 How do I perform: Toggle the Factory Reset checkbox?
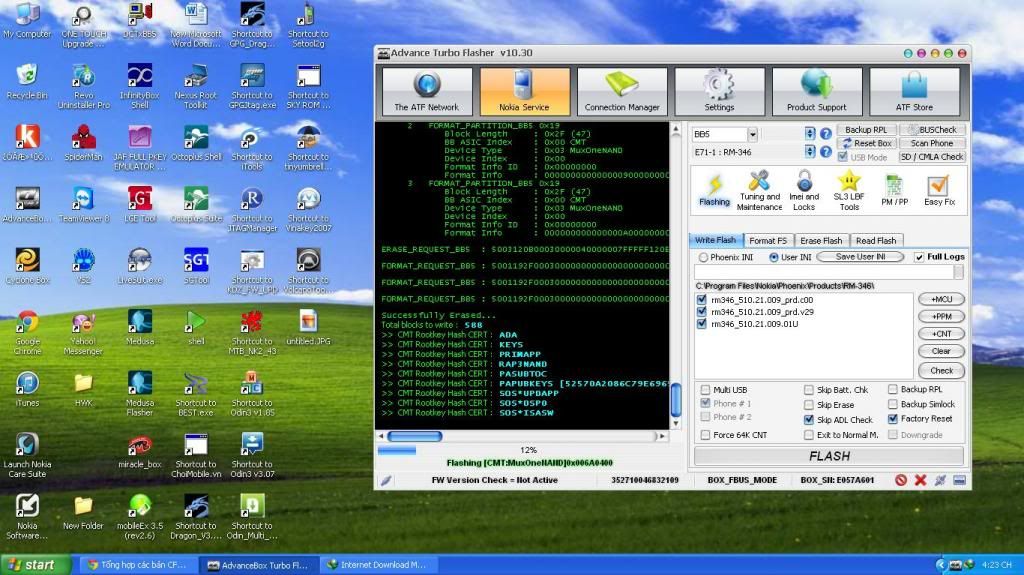[892, 419]
